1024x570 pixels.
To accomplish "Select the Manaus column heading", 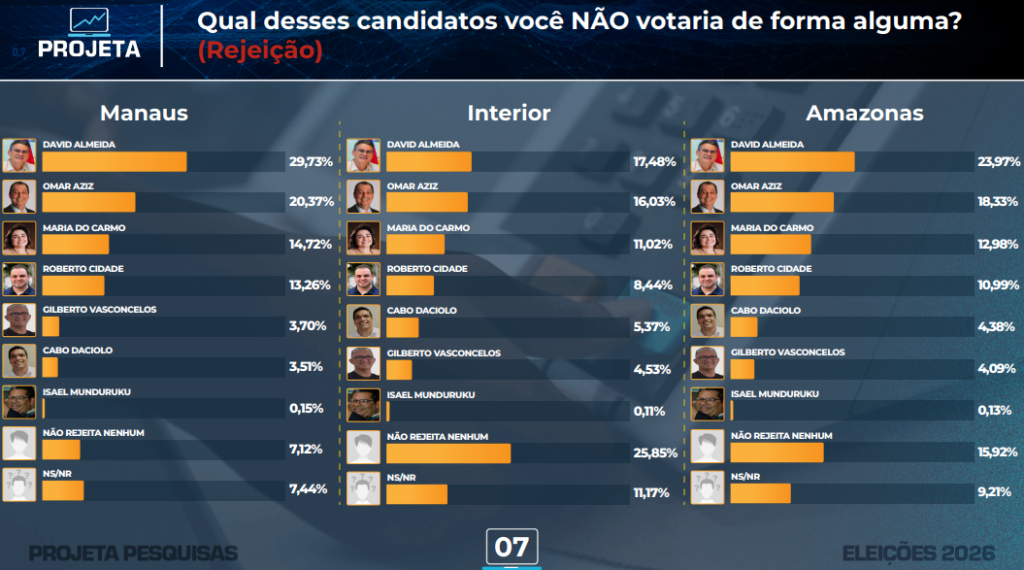I will [x=144, y=113].
